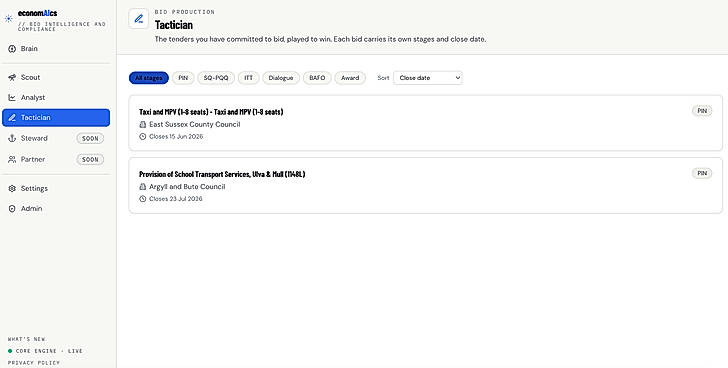Filter bids by Dialogue stage
The height and width of the screenshot is (368, 728).
pyautogui.click(x=281, y=78)
